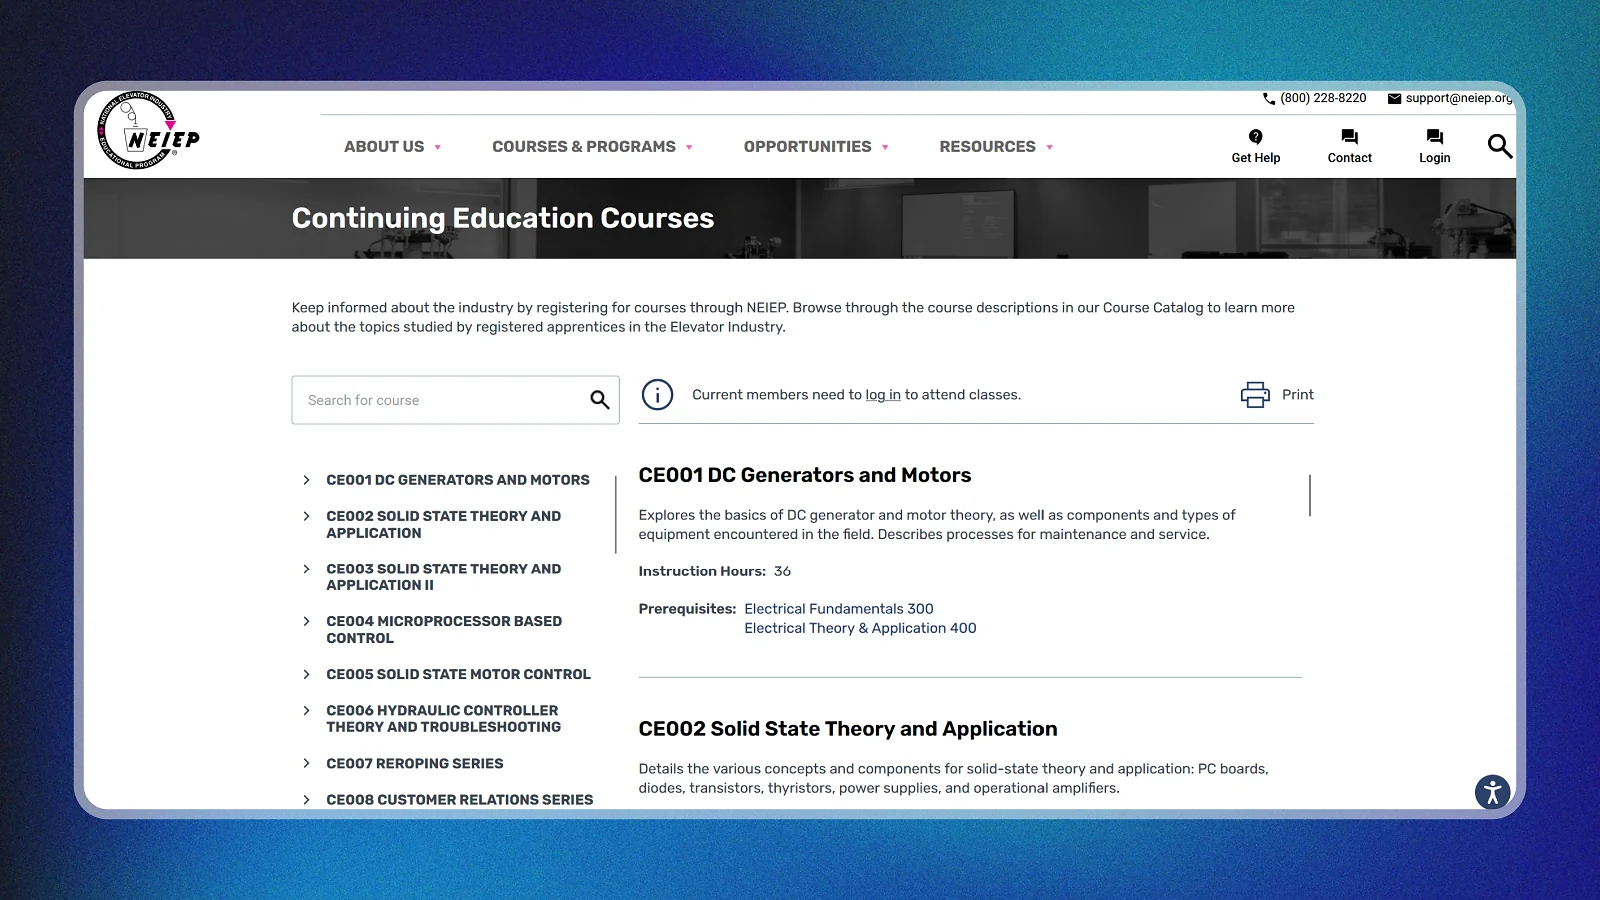Click the Print text button
Viewport: 1600px width, 900px height.
pos(1298,395)
